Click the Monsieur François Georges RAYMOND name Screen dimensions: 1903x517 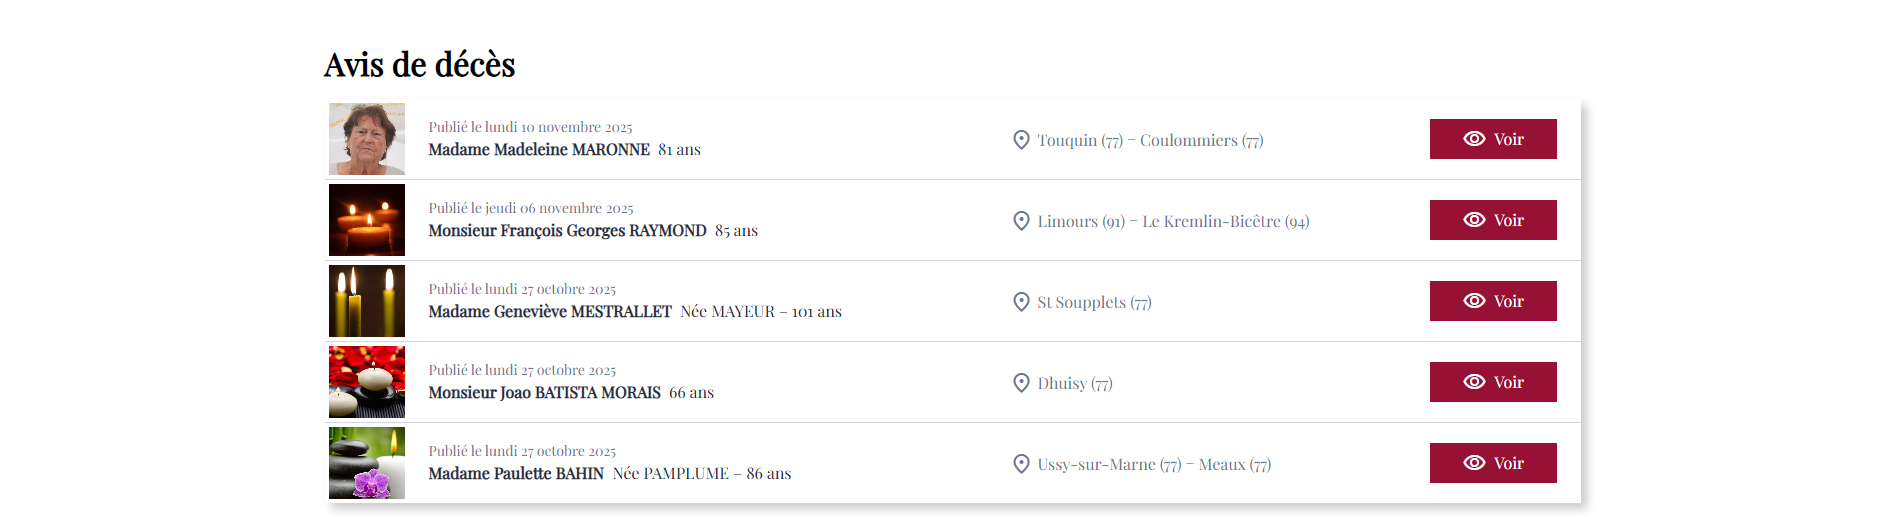567,231
